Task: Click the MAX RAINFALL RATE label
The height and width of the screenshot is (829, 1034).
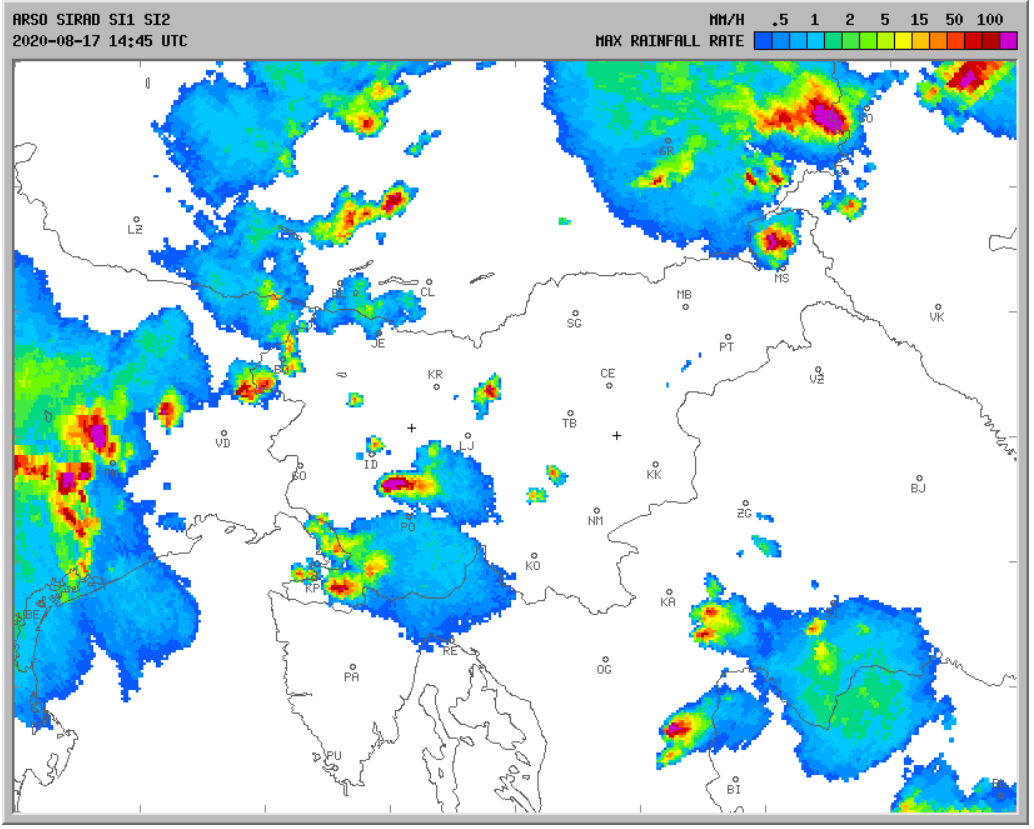Action: (669, 41)
